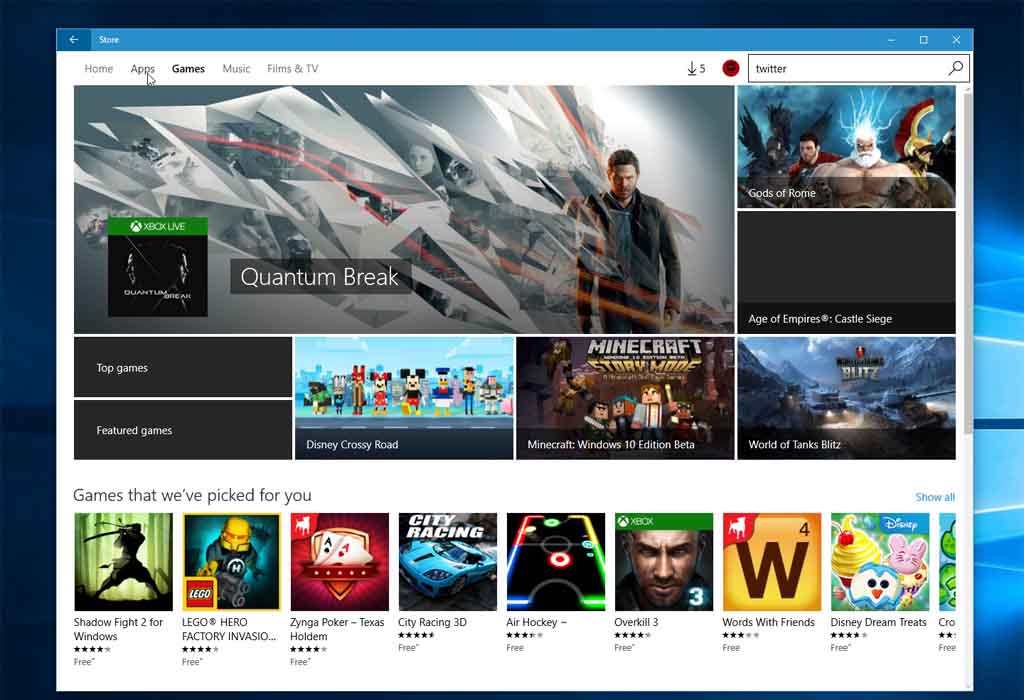1024x700 pixels.
Task: Click the back arrow in title bar
Action: 73,40
